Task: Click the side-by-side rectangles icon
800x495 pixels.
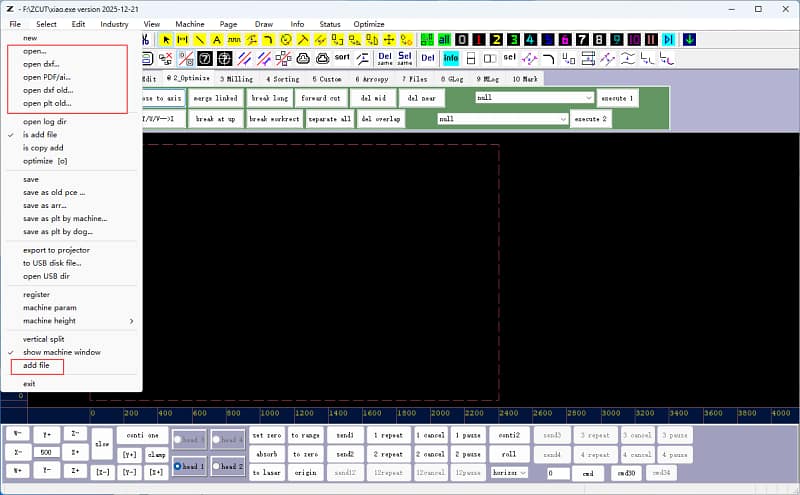Action: 490,59
